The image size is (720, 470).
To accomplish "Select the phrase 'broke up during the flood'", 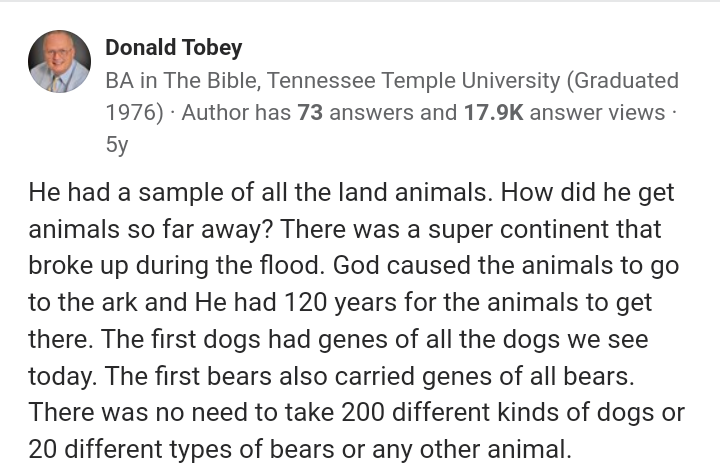I will tap(174, 266).
